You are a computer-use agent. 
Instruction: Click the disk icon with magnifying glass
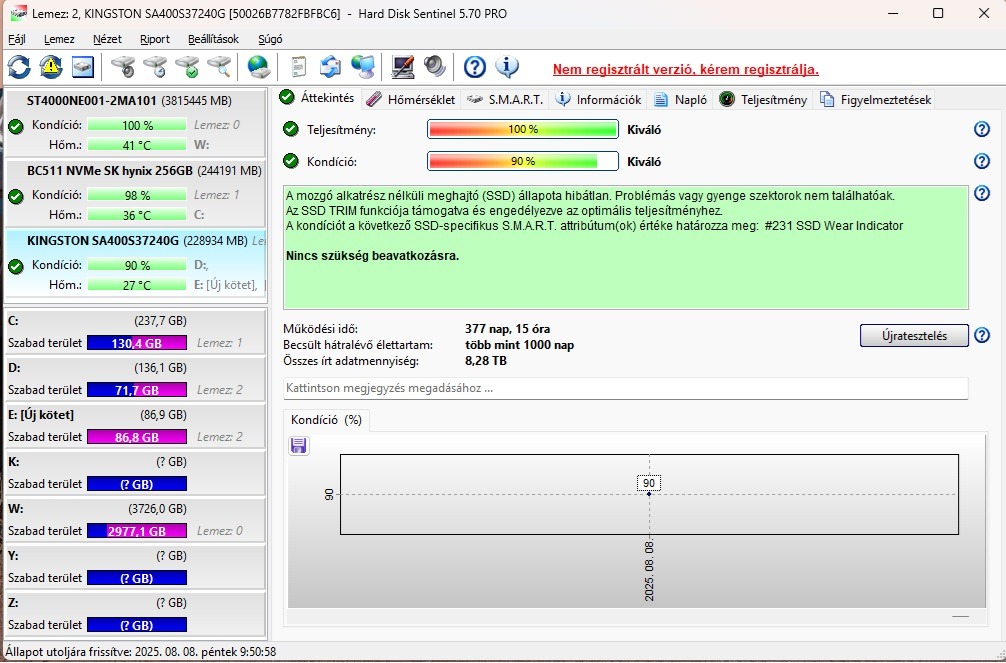click(x=219, y=67)
